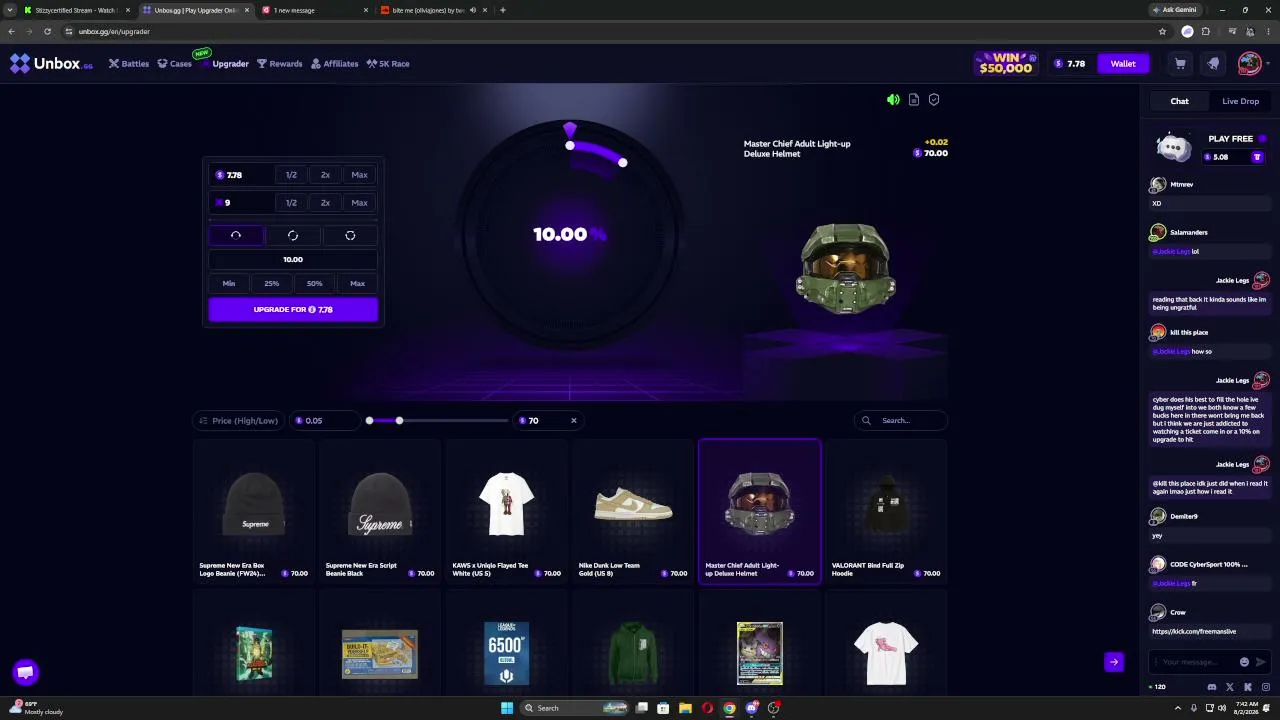Click 1/2 beside the 7.78 bet amount
This screenshot has height=720, width=1280.
[x=291, y=175]
